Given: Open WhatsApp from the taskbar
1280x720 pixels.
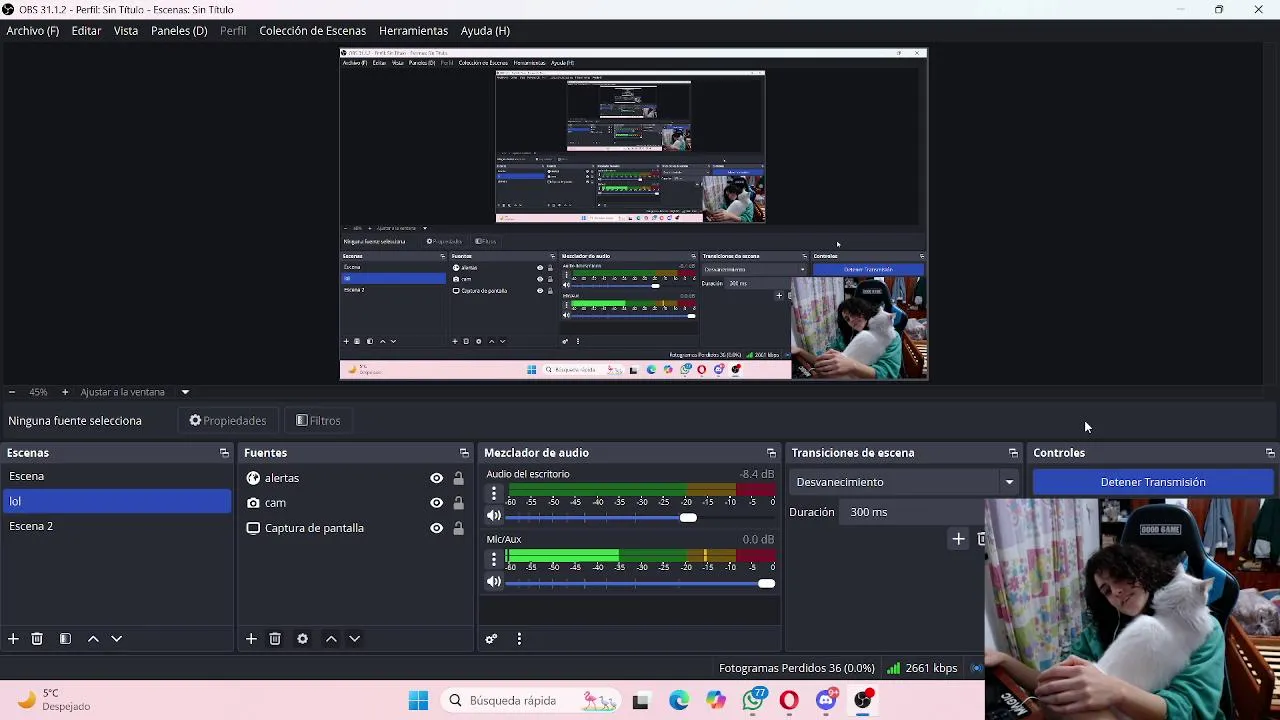Looking at the screenshot, I should [753, 701].
